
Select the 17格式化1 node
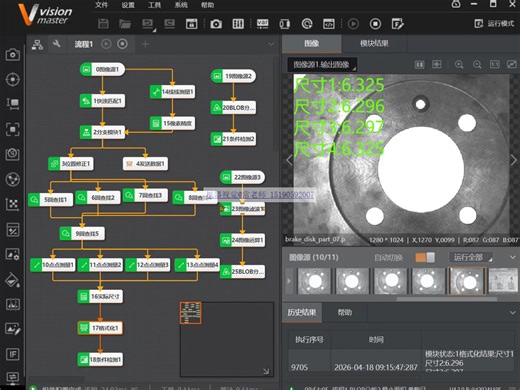pyautogui.click(x=100, y=328)
